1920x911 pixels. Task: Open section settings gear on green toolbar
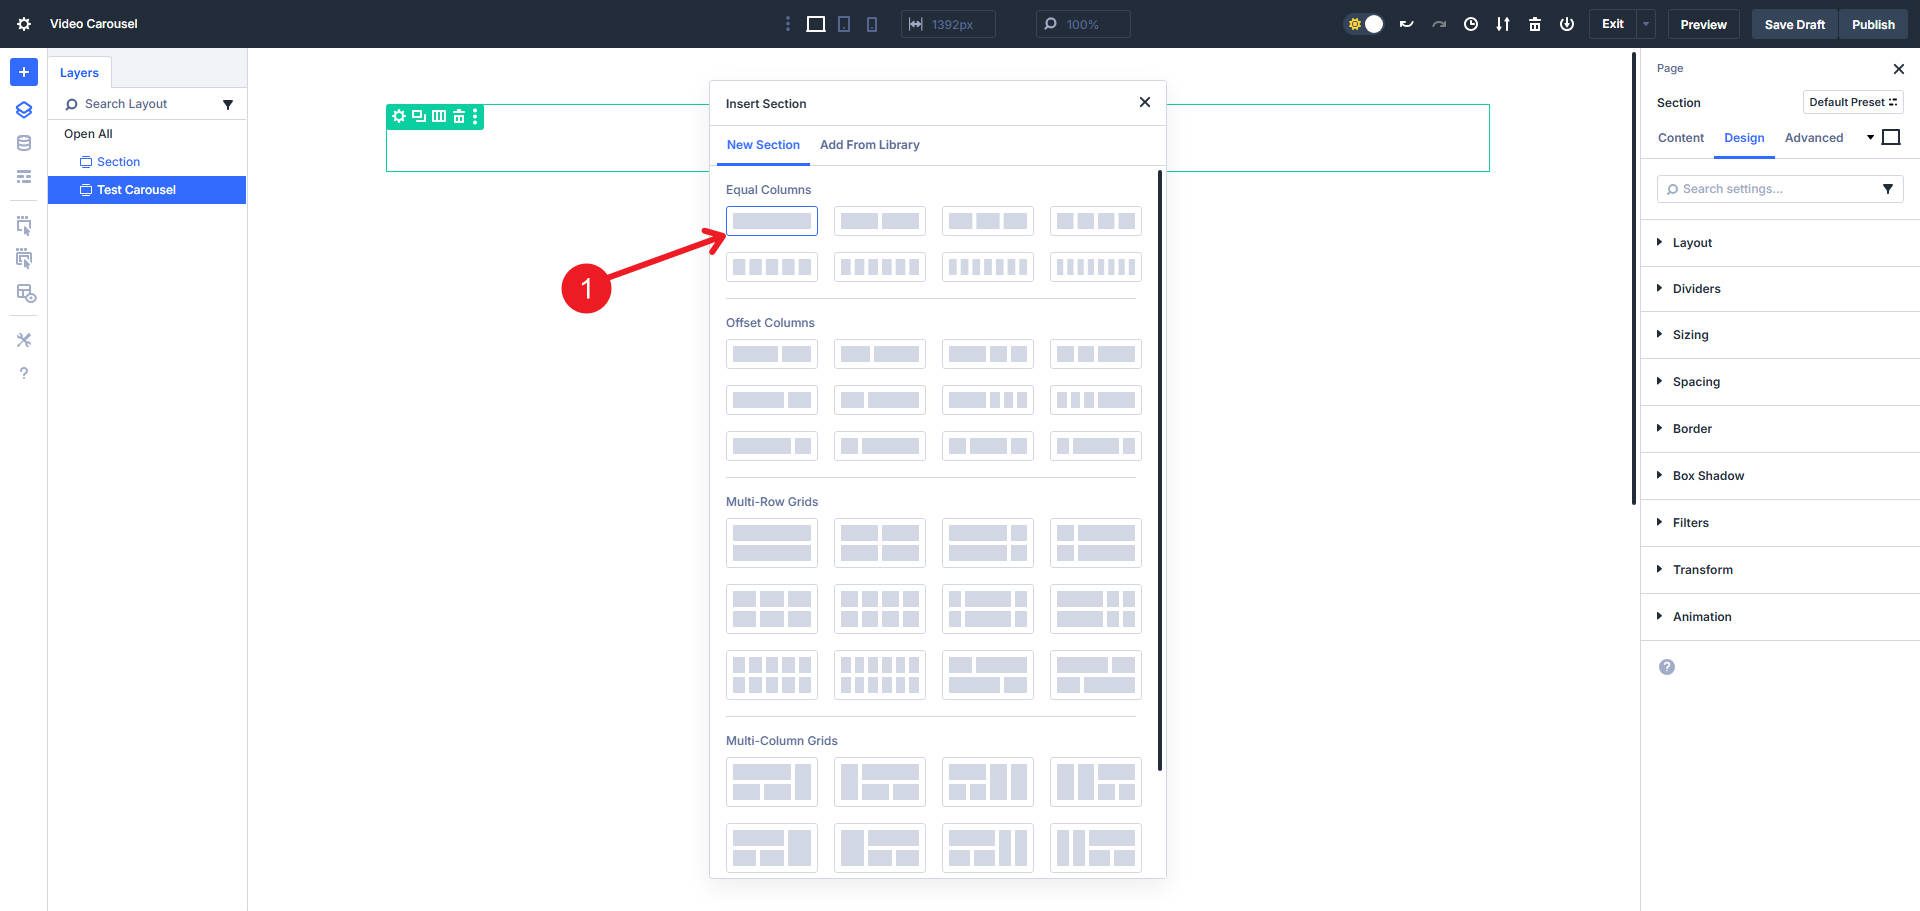point(398,116)
